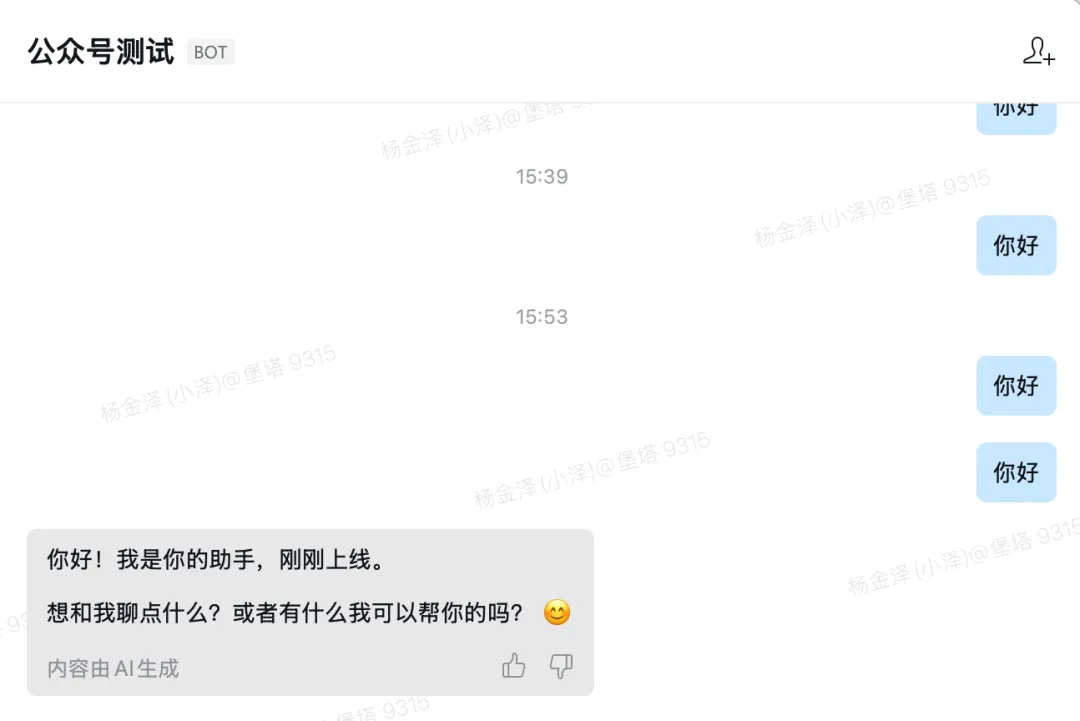
Task: Dislike the AI reply with thumbs down
Action: coord(561,666)
